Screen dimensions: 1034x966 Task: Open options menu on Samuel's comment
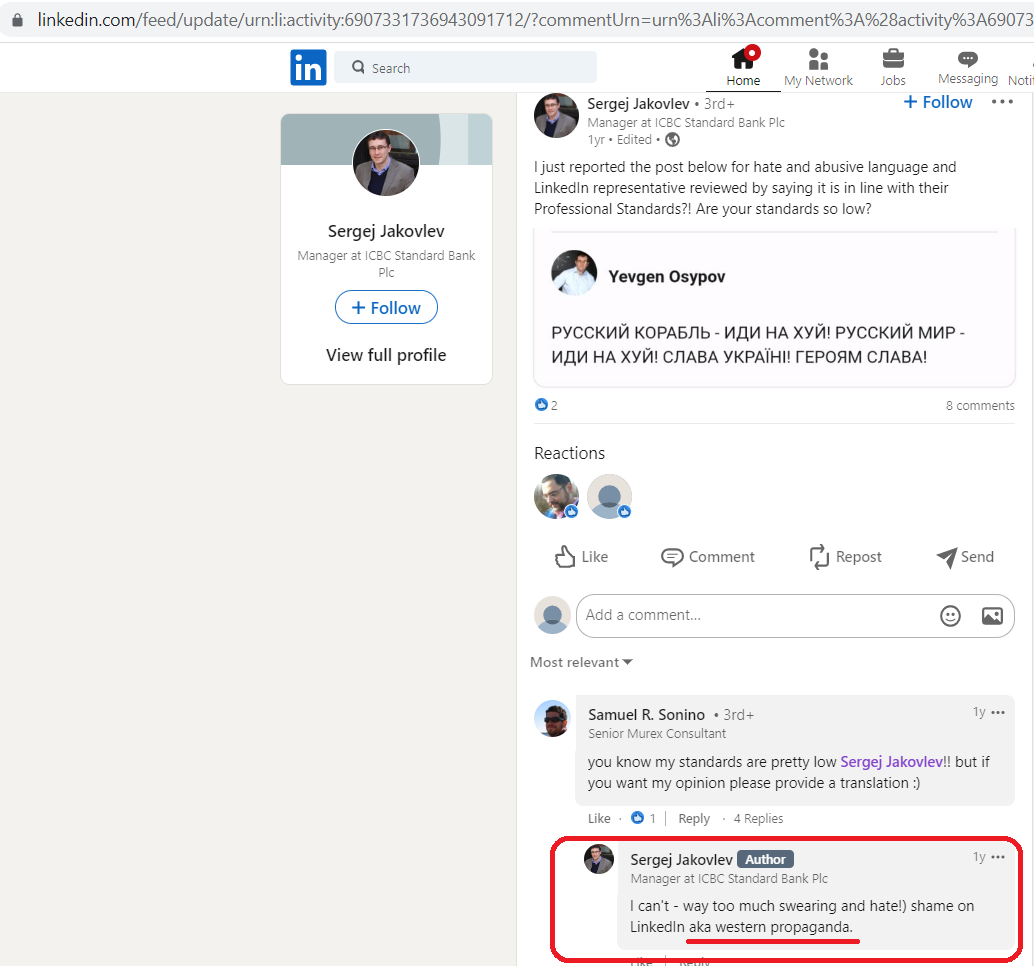click(x=998, y=713)
